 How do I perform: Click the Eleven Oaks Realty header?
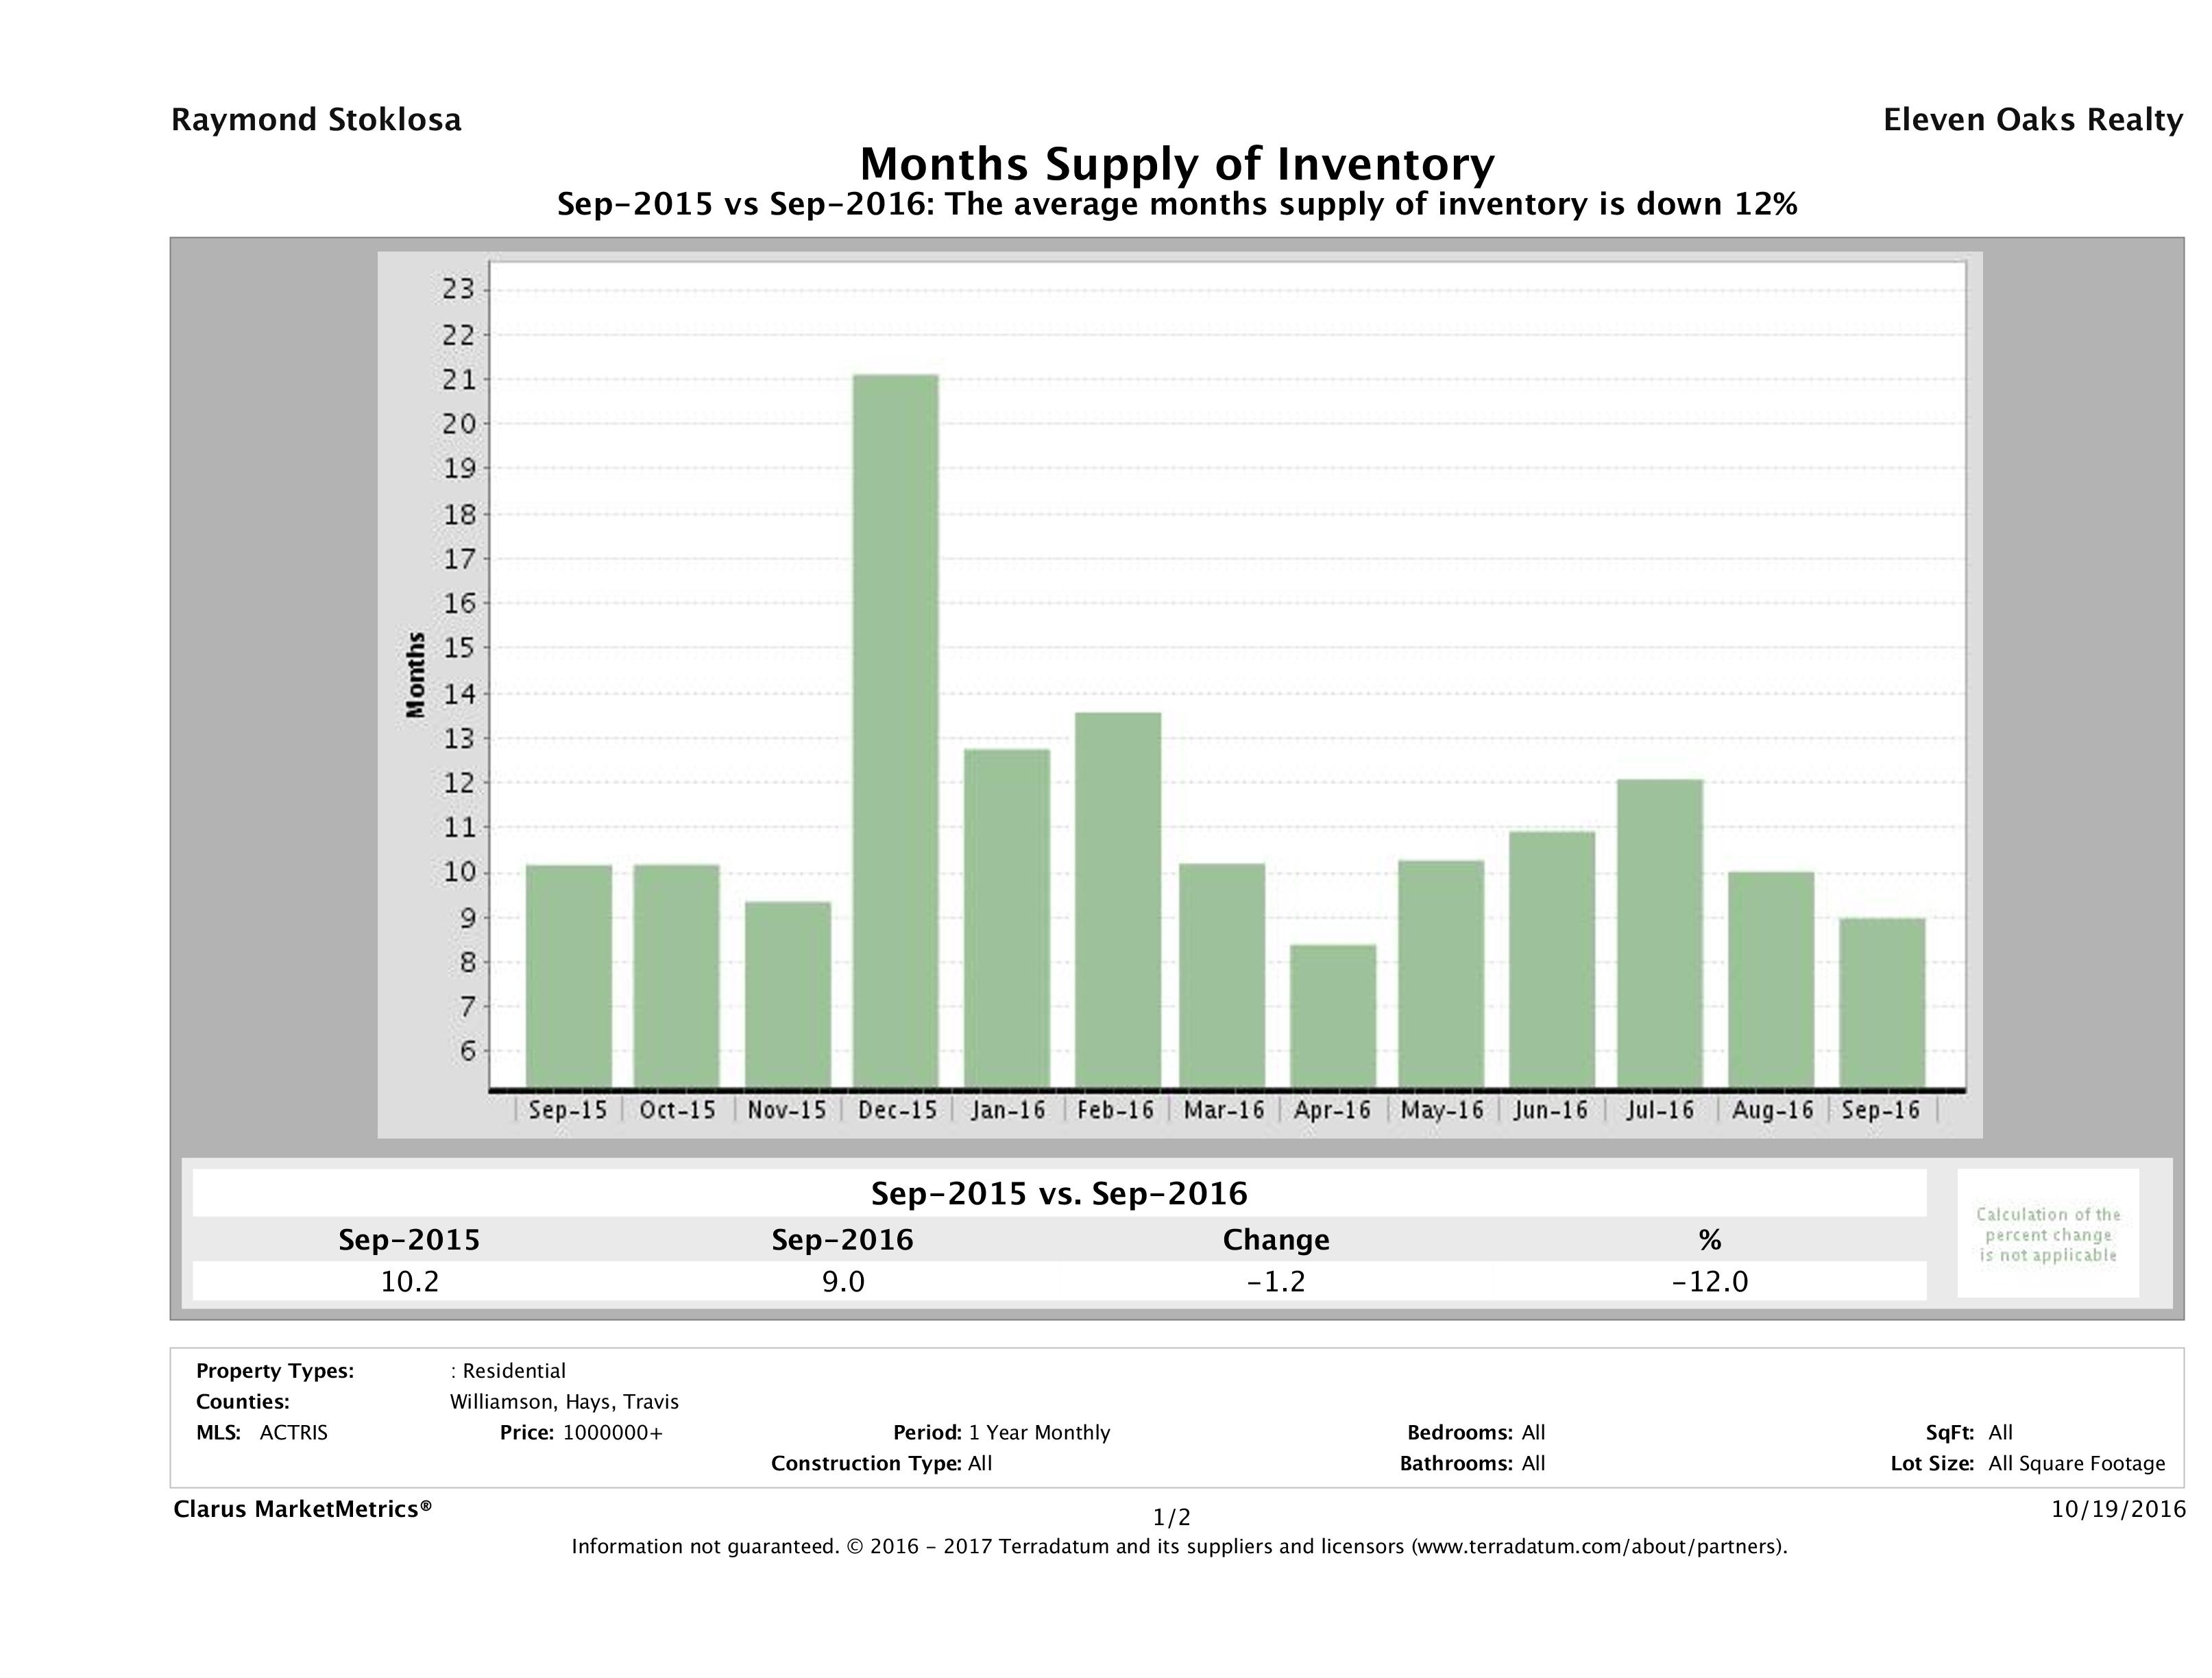tap(2032, 120)
